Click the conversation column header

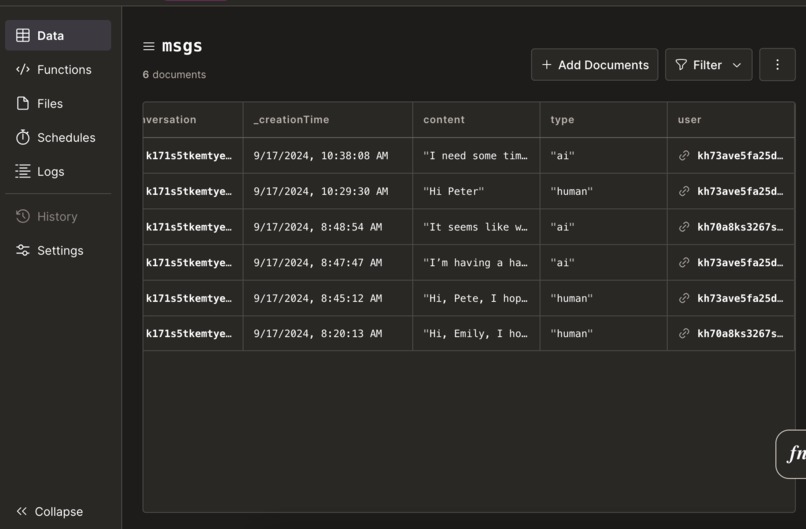(193, 119)
